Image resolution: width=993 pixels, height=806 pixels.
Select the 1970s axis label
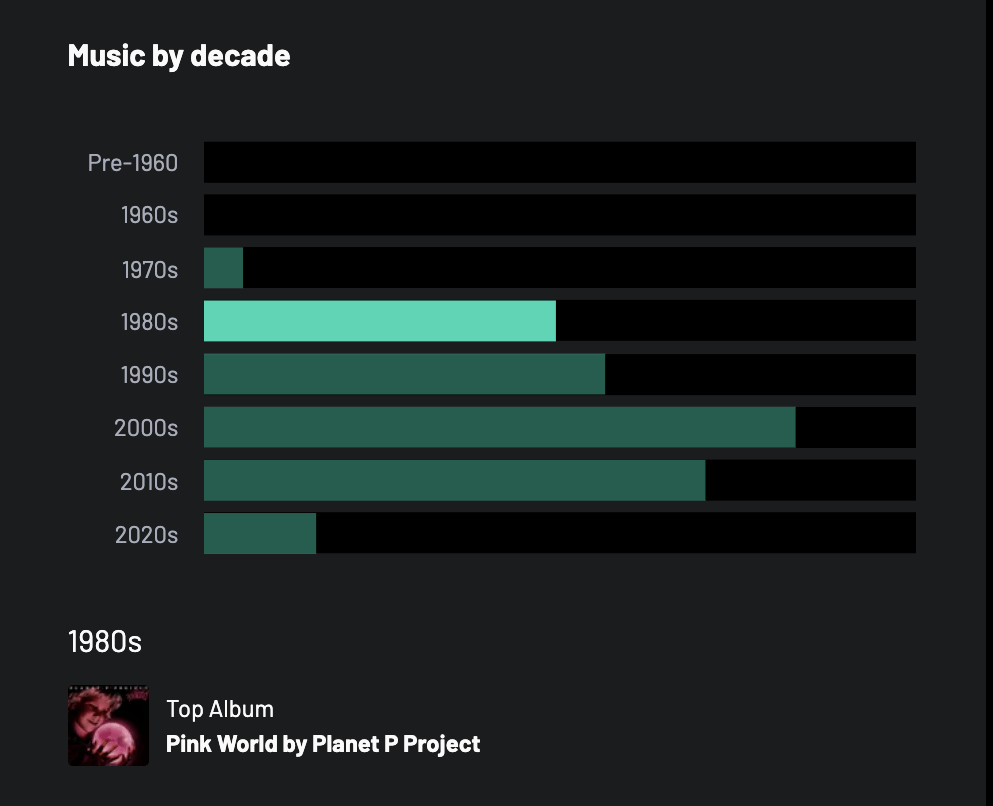click(149, 269)
